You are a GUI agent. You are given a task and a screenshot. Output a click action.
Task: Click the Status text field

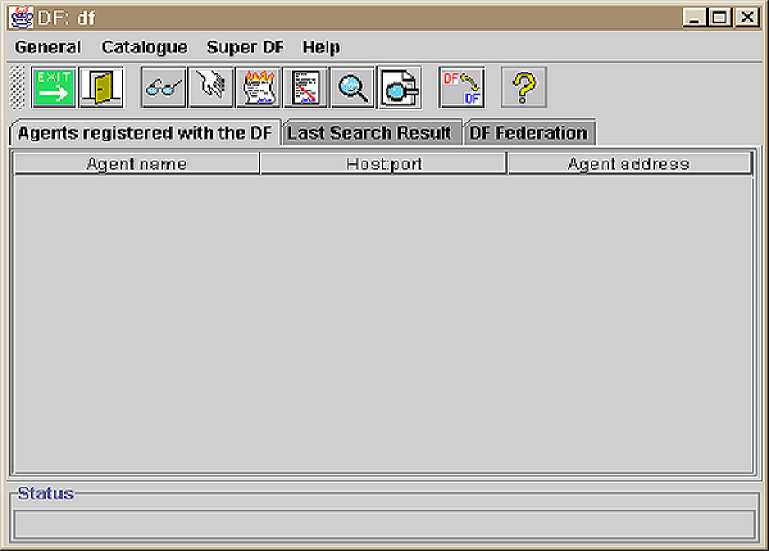pyautogui.click(x=384, y=525)
